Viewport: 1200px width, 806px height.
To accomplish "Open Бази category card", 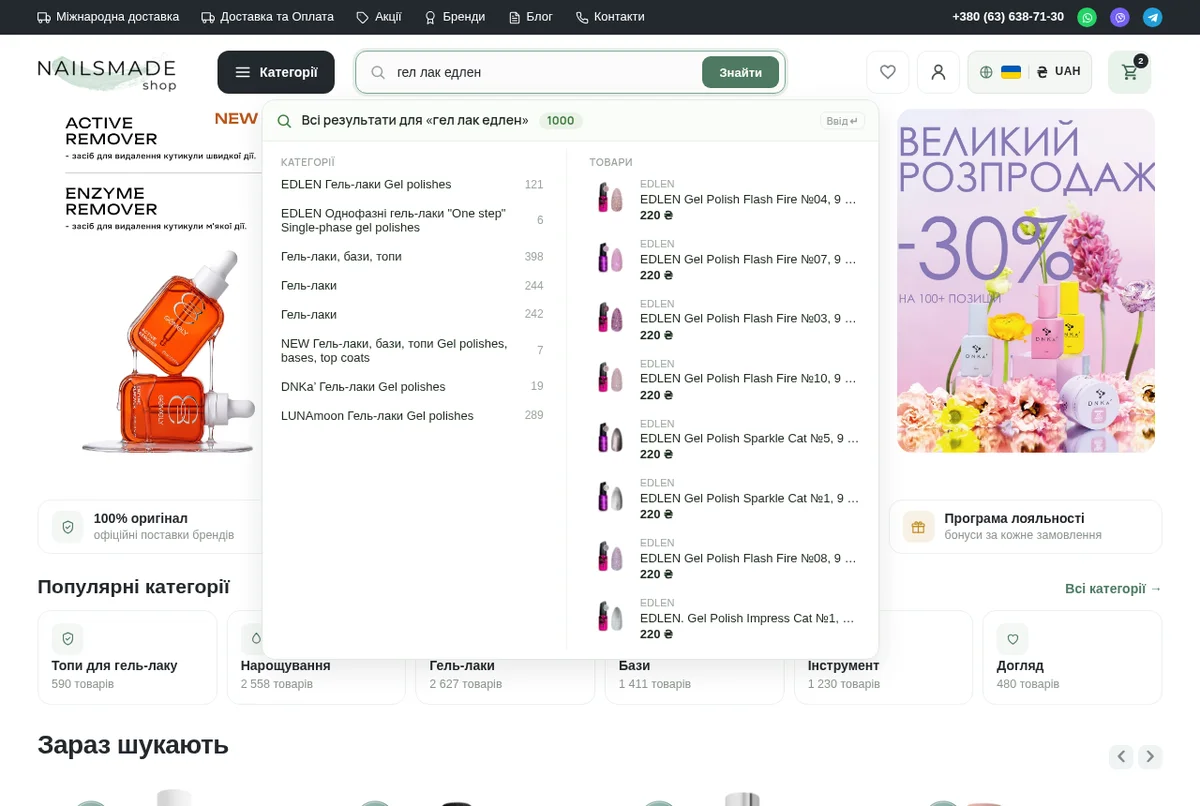I will coord(694,658).
